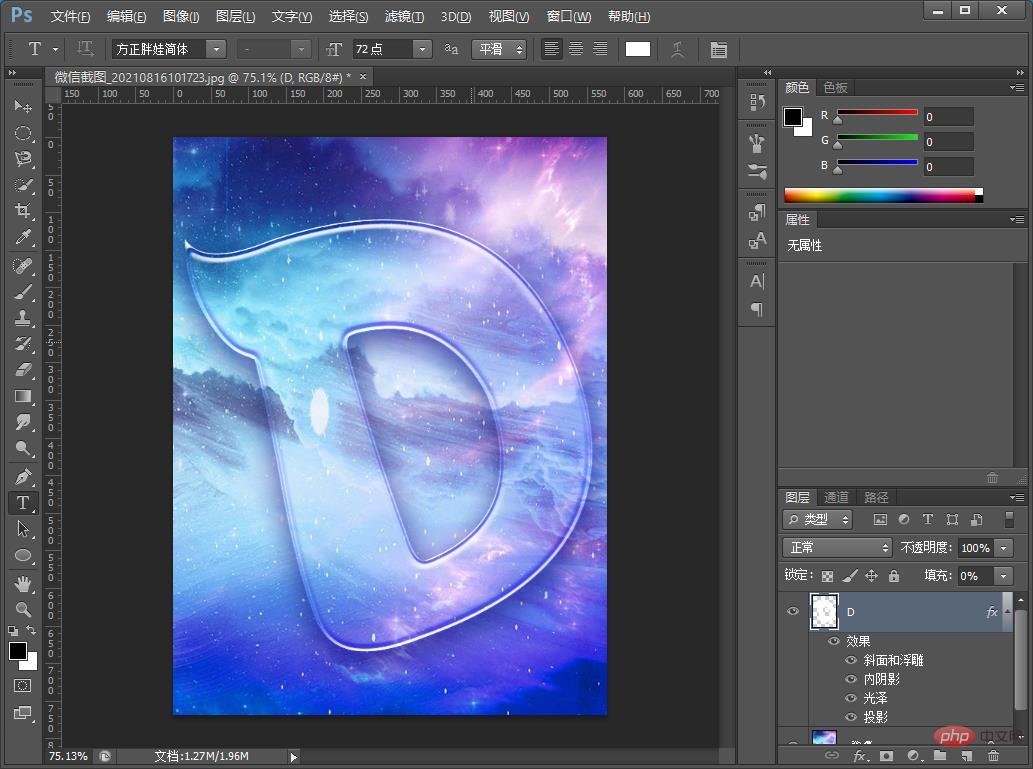Select the Dodge tool
Viewport: 1033px width, 769px height.
pos(23,448)
